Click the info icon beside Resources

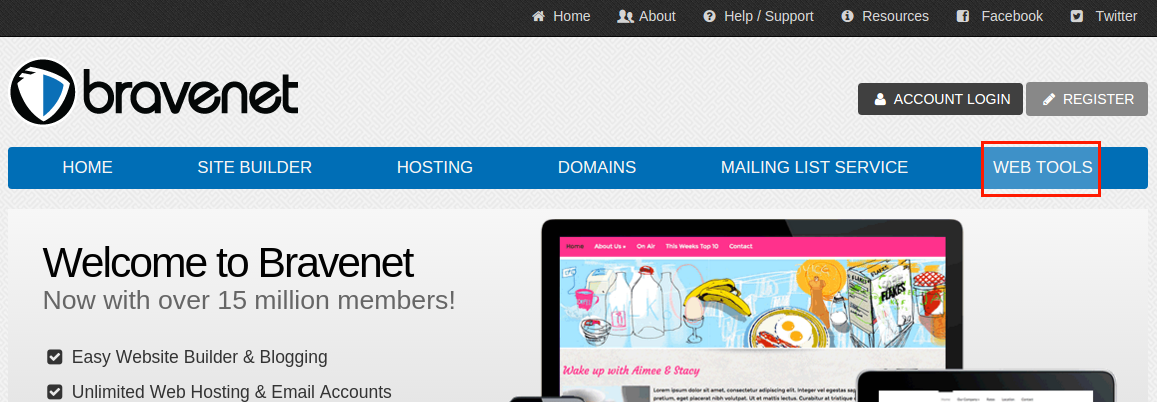point(848,16)
